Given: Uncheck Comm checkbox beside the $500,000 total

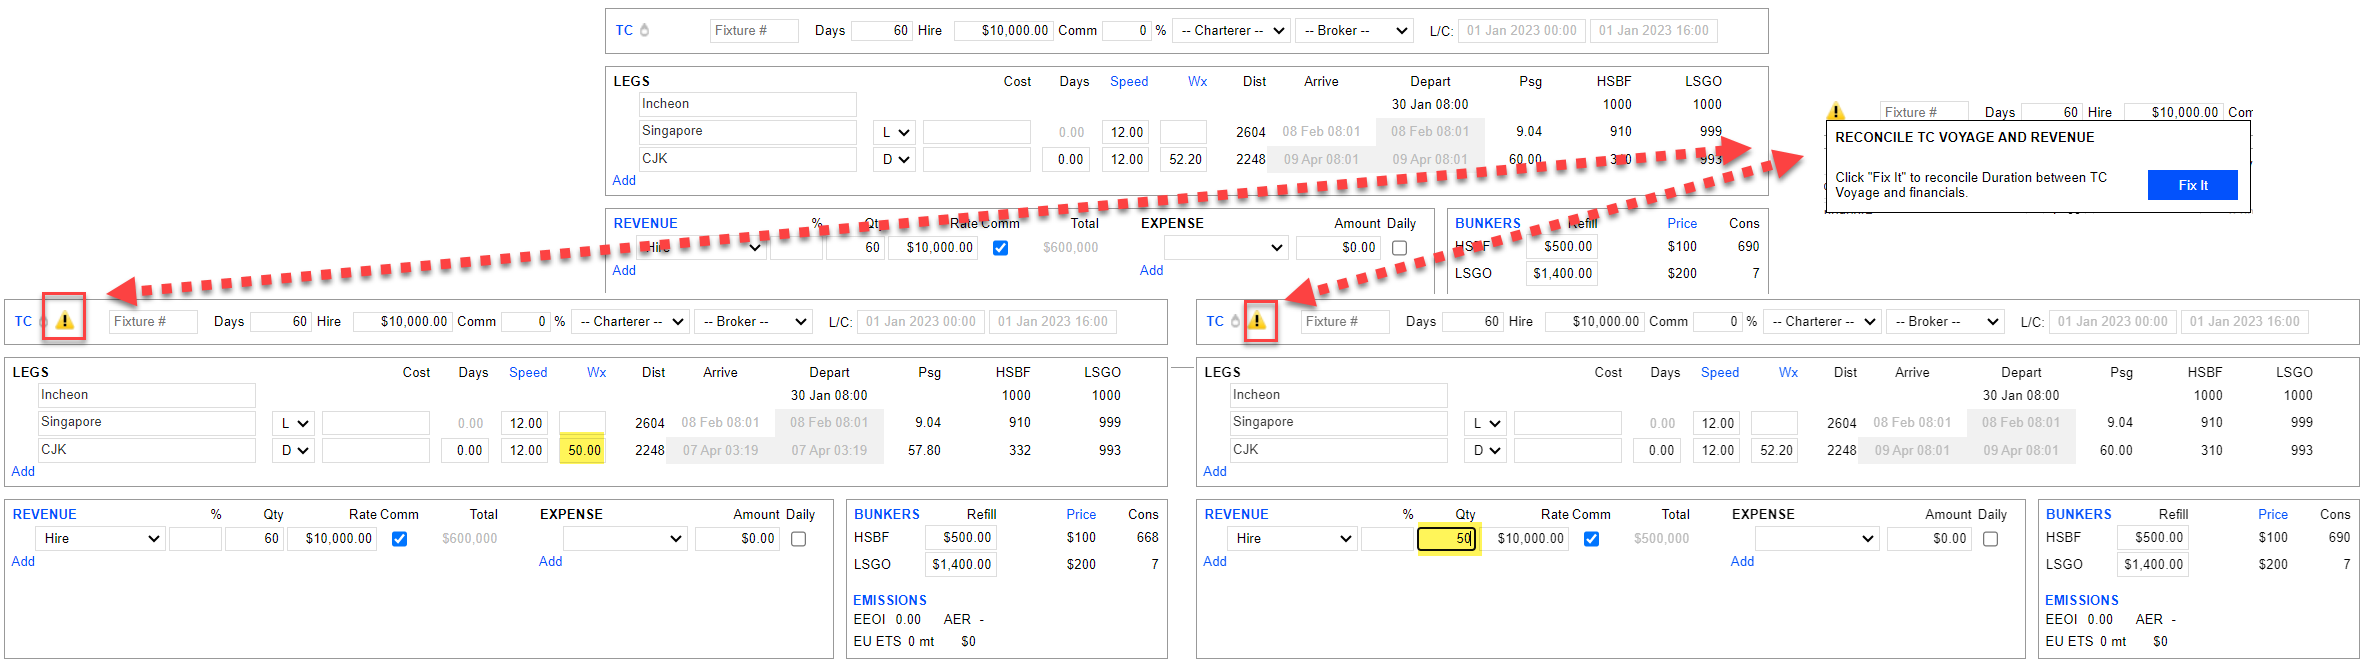Looking at the screenshot, I should click(x=1591, y=539).
